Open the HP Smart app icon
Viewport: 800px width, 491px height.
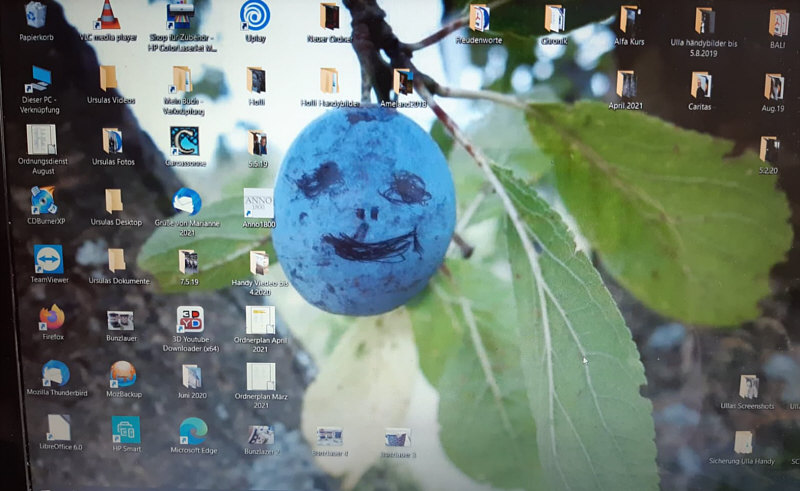click(126, 430)
